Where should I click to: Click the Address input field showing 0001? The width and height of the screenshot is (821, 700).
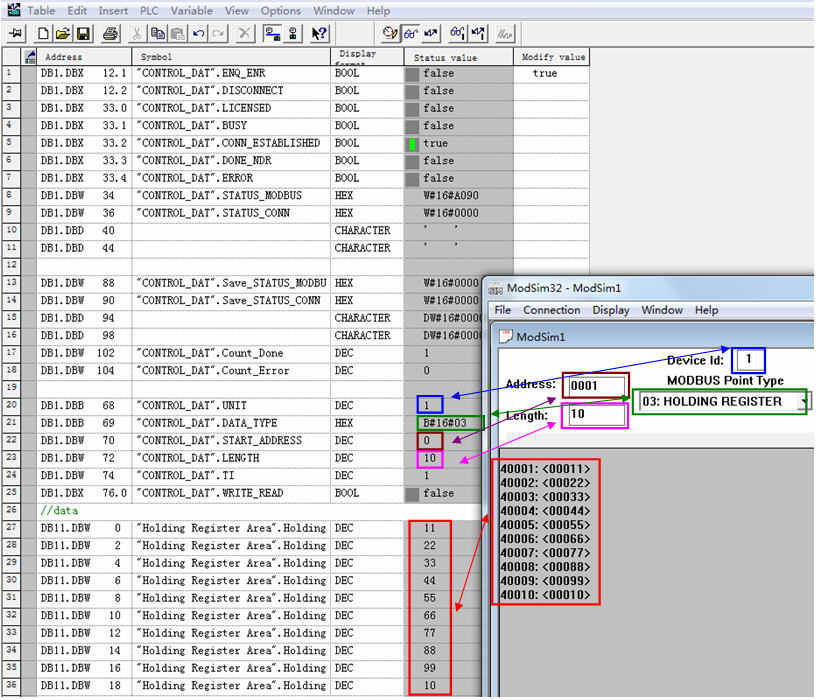[596, 386]
